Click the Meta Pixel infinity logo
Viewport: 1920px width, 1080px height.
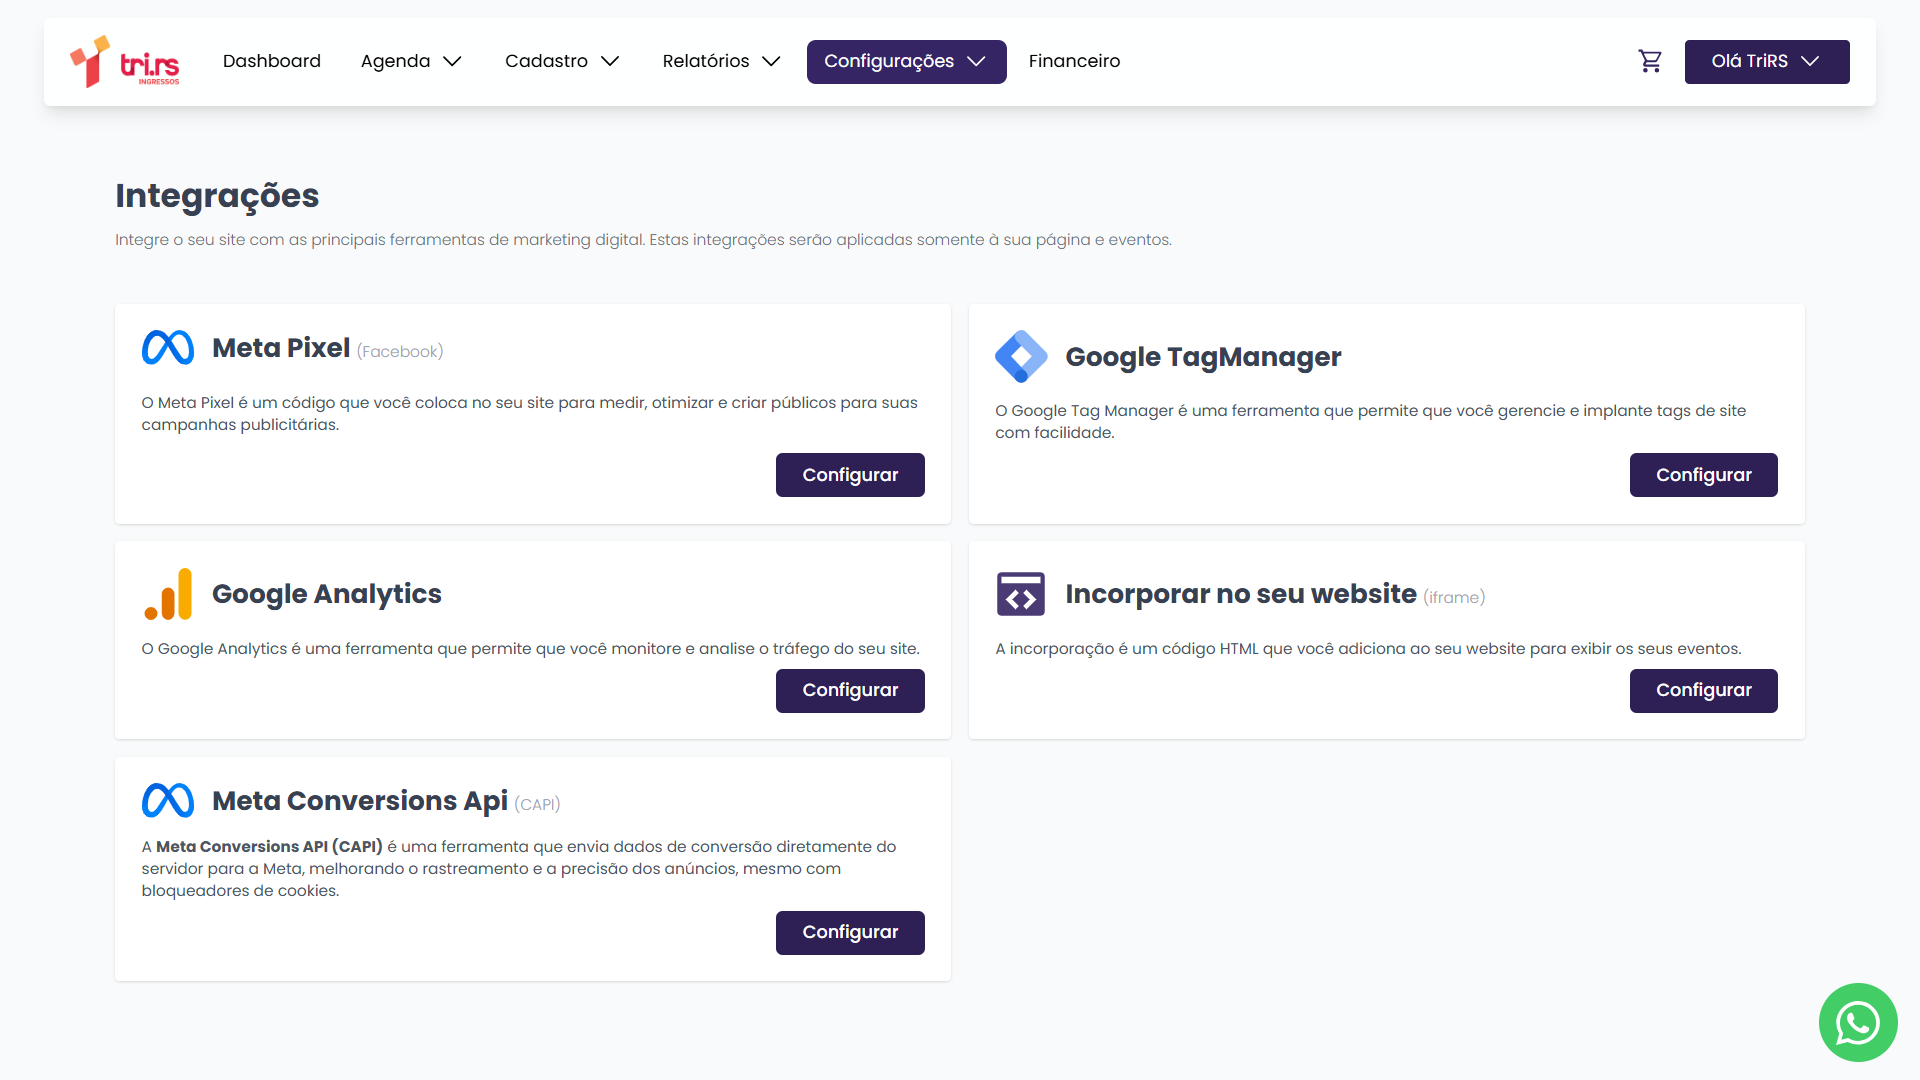tap(168, 348)
